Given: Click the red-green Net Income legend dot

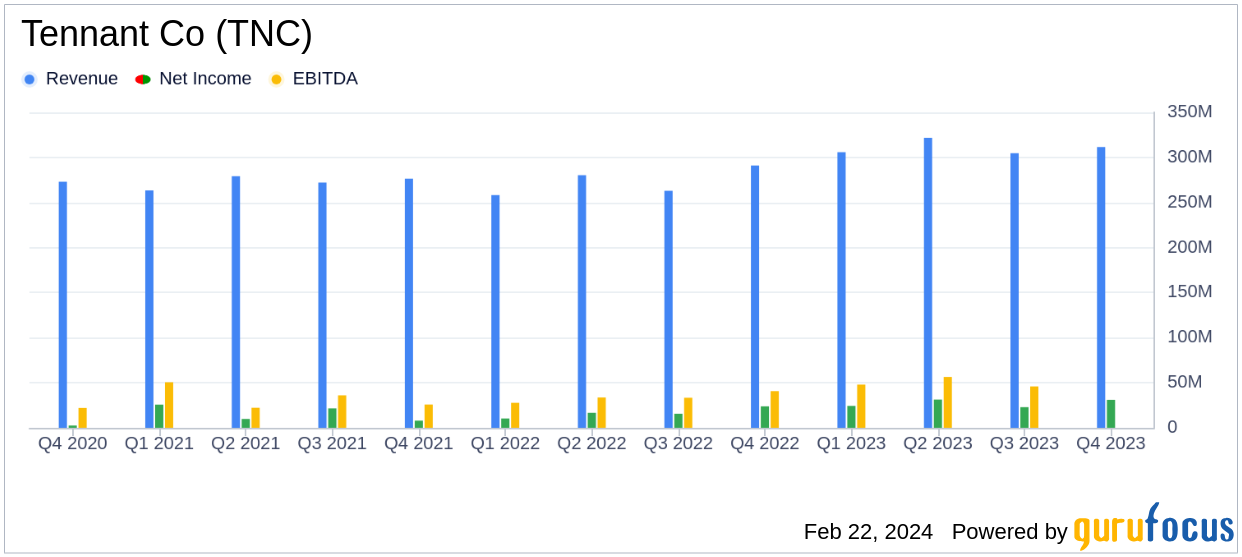Looking at the screenshot, I should click(142, 79).
